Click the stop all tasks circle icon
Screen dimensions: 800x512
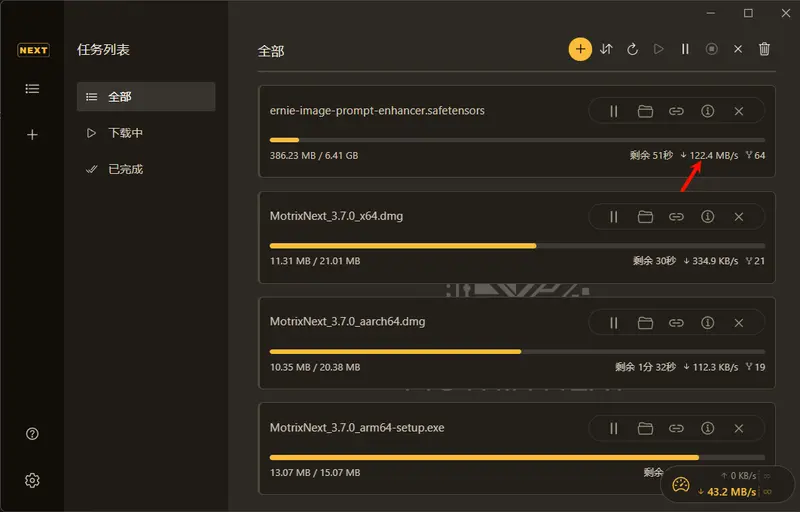tap(712, 49)
